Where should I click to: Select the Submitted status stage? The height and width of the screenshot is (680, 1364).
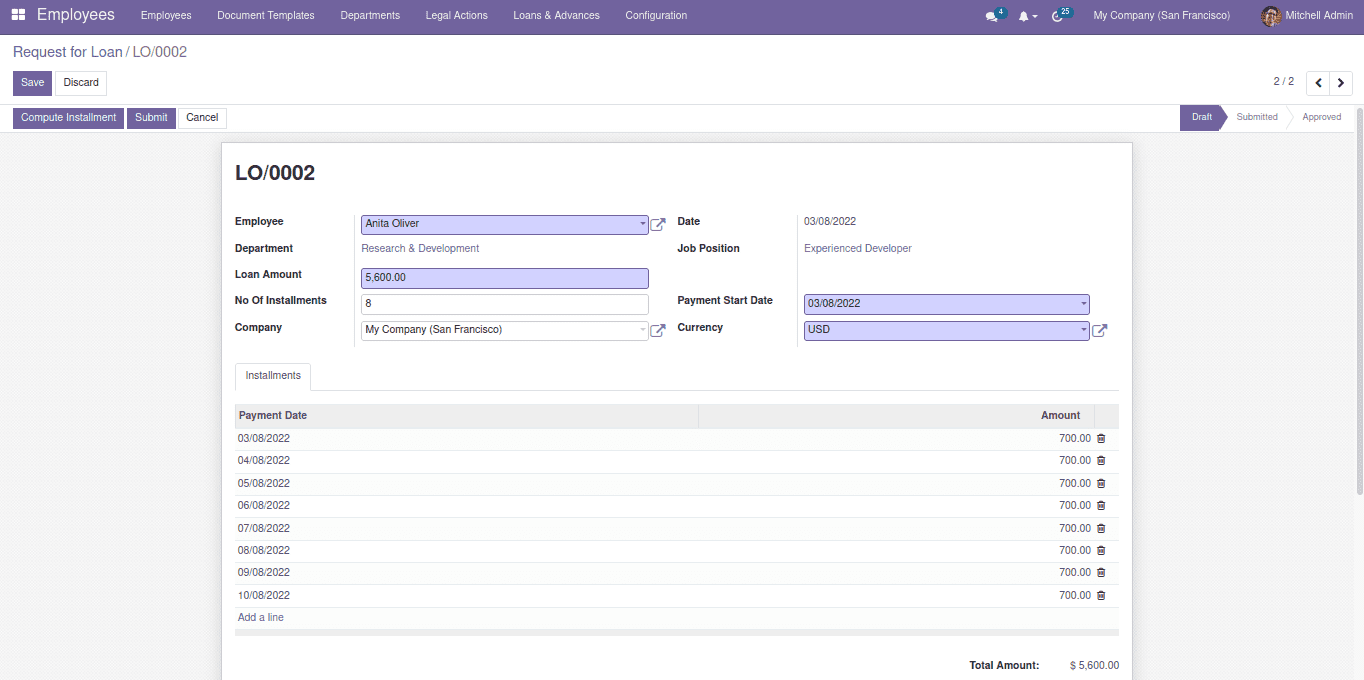click(x=1256, y=117)
